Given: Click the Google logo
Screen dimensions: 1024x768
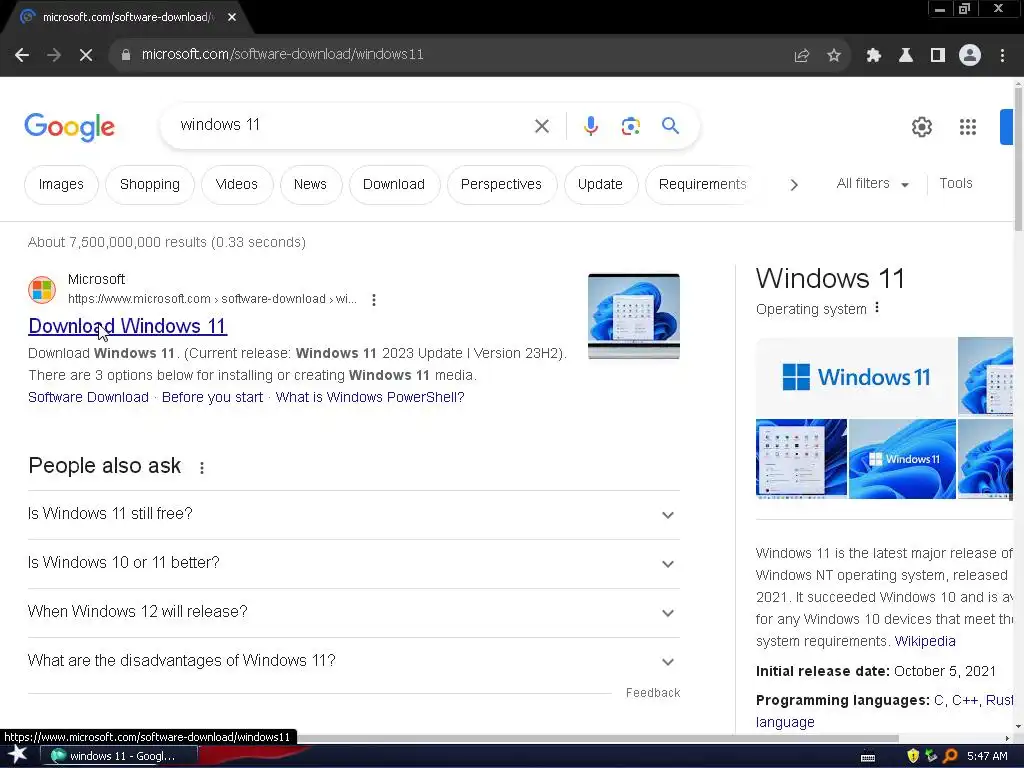Looking at the screenshot, I should point(69,127).
